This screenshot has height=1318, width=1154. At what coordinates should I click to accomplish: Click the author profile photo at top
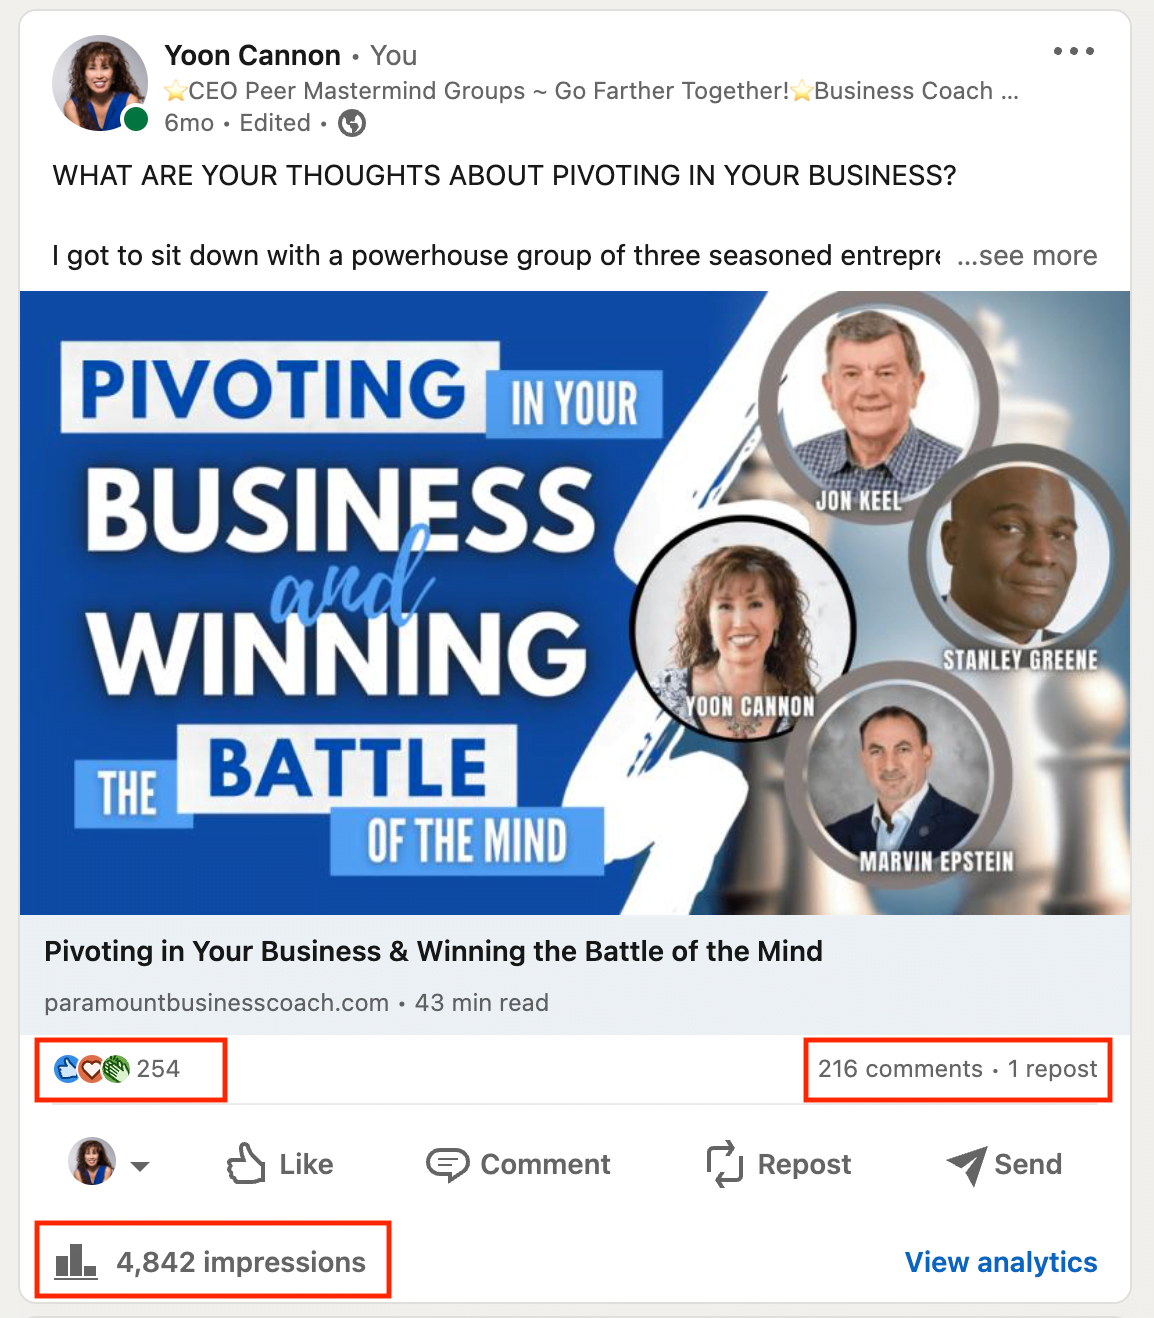100,84
